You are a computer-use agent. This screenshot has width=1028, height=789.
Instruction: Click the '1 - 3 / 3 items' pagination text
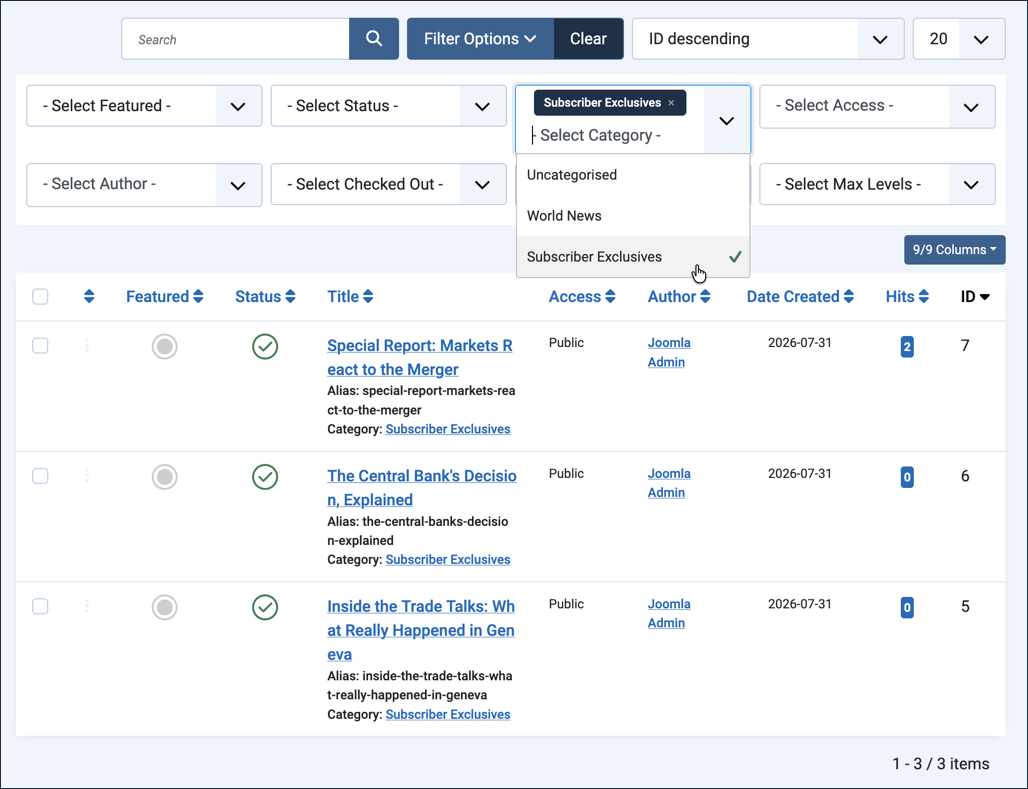pos(940,763)
